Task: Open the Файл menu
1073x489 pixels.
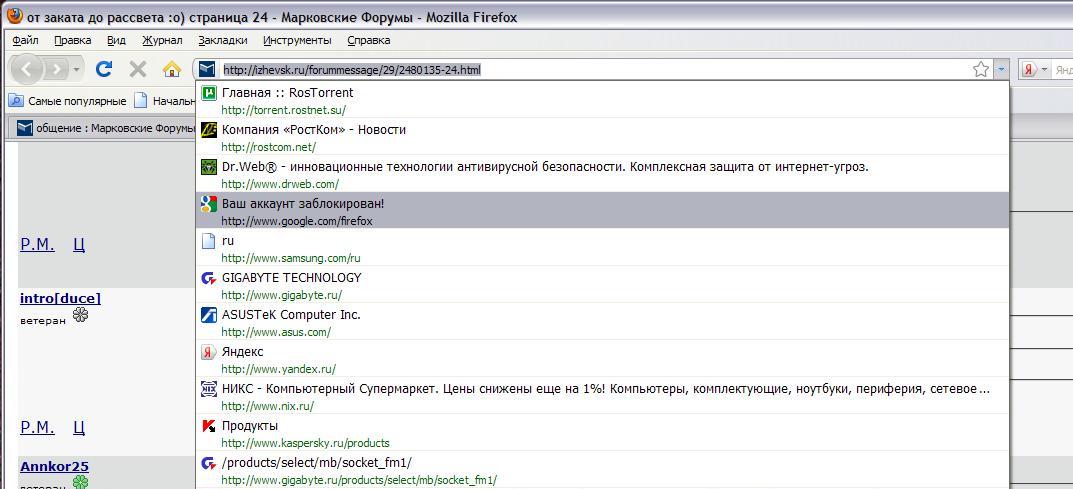Action: [25, 40]
